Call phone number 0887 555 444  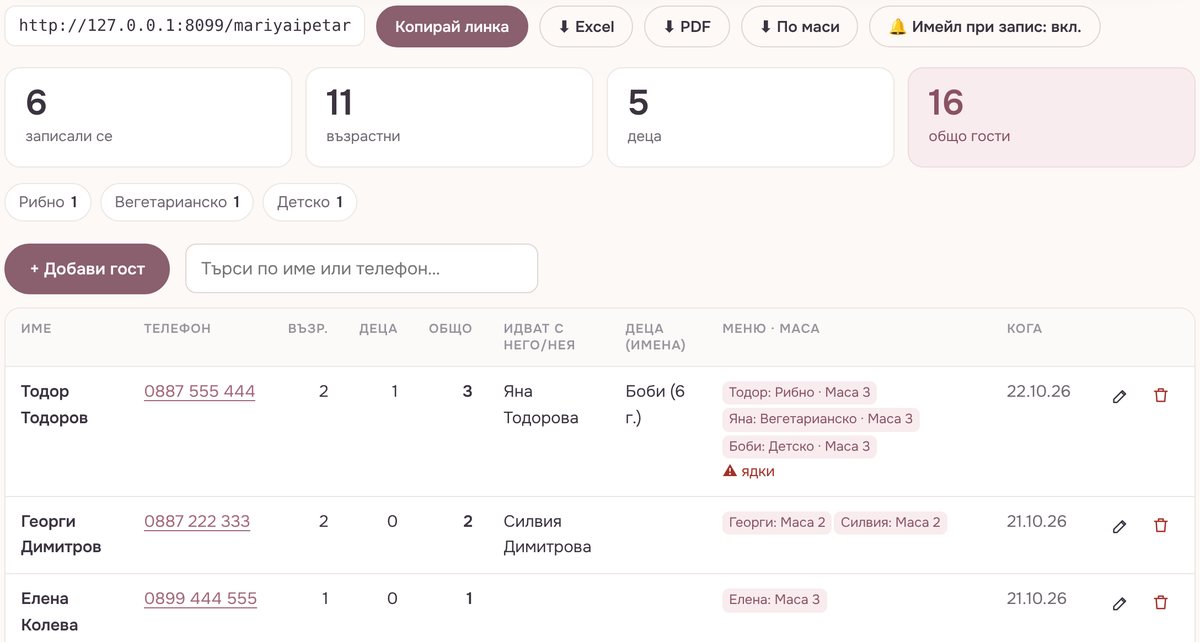[199, 392]
